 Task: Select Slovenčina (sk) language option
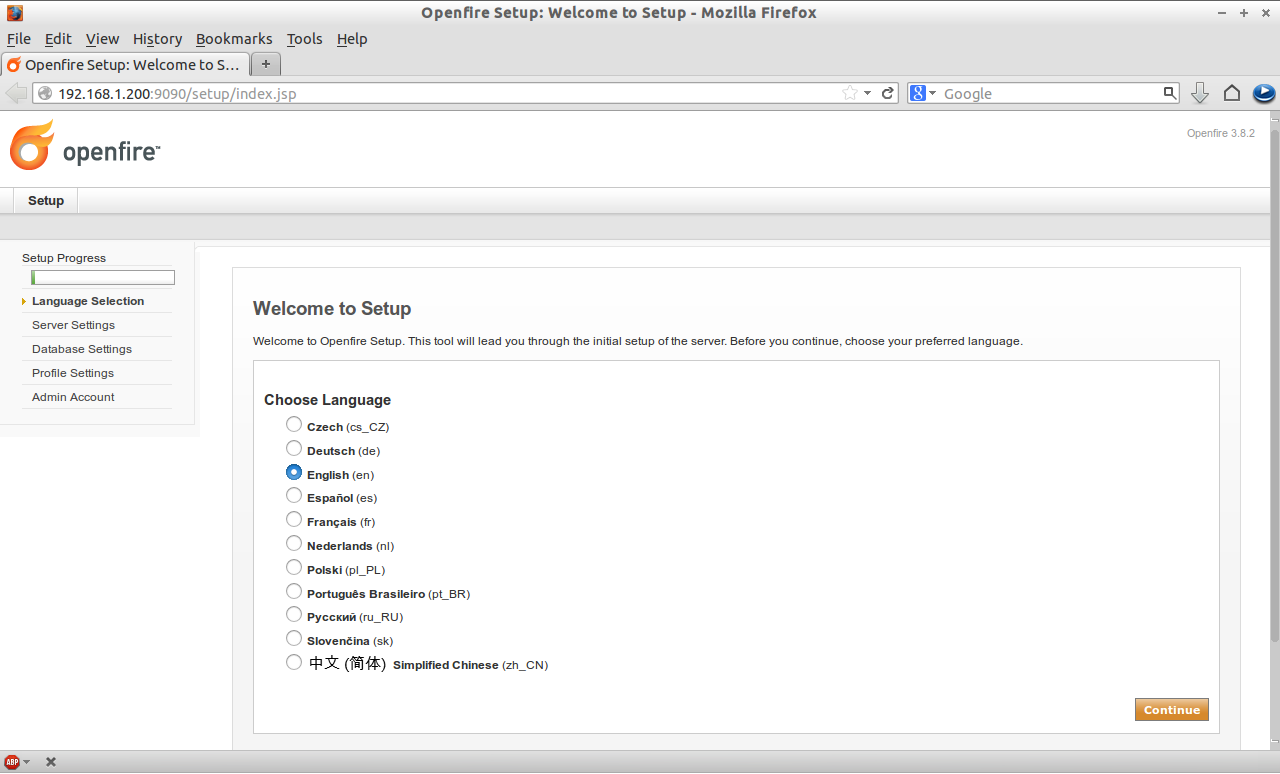(294, 639)
